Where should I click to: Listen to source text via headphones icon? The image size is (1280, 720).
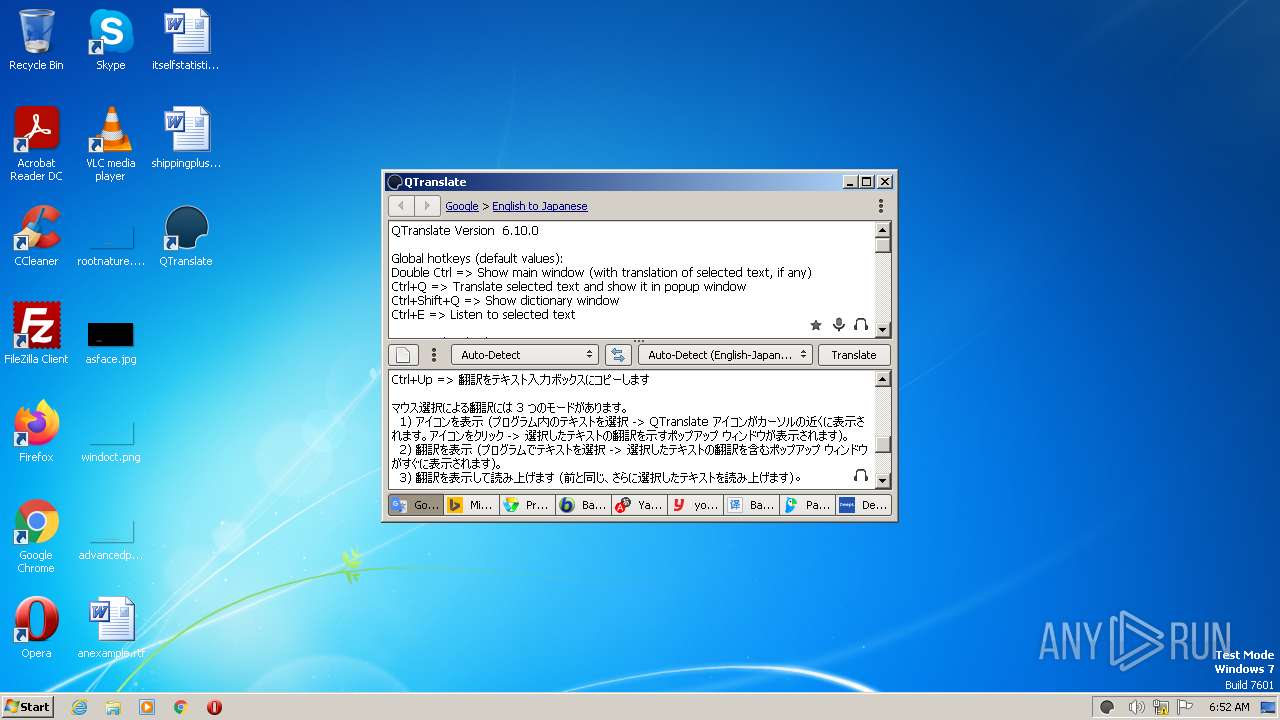click(861, 325)
